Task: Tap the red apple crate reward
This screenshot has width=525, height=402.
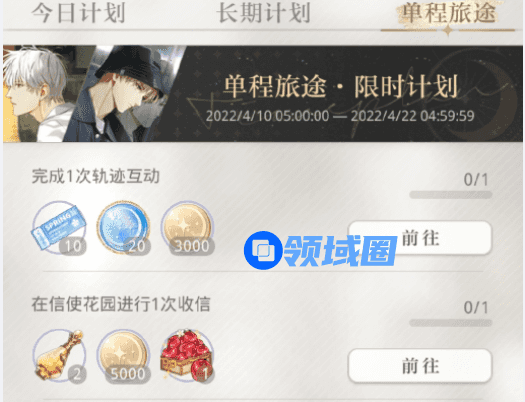Action: [x=188, y=355]
